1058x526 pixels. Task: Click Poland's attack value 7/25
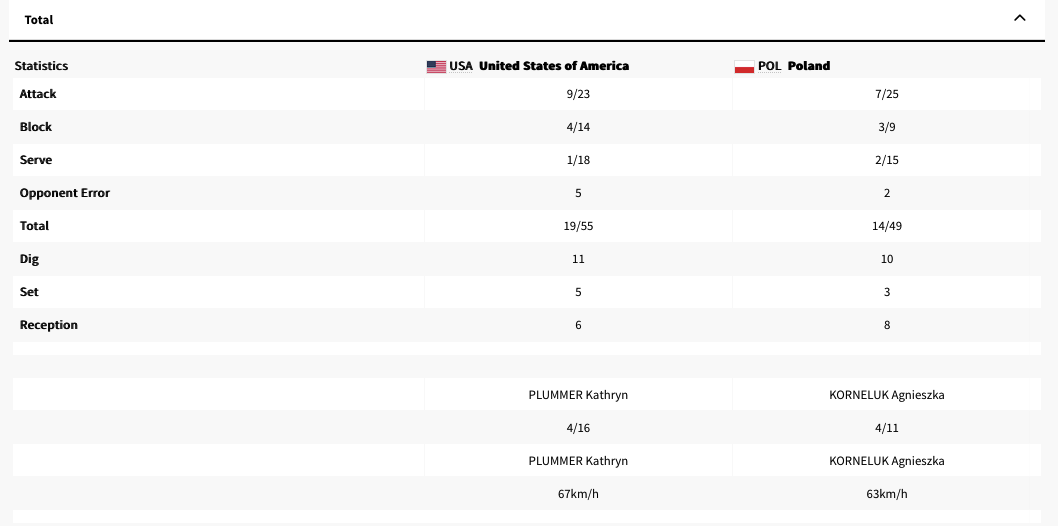[x=887, y=94]
